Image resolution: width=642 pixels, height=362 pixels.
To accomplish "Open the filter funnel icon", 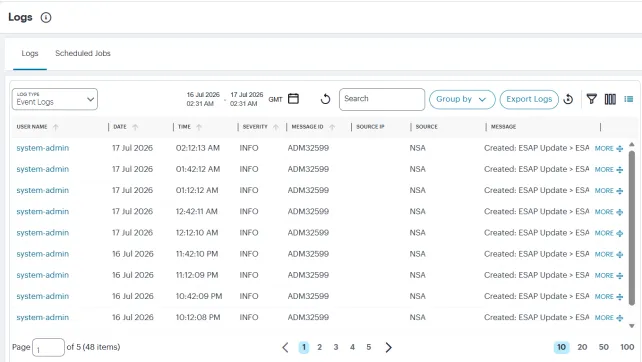I will click(x=591, y=99).
